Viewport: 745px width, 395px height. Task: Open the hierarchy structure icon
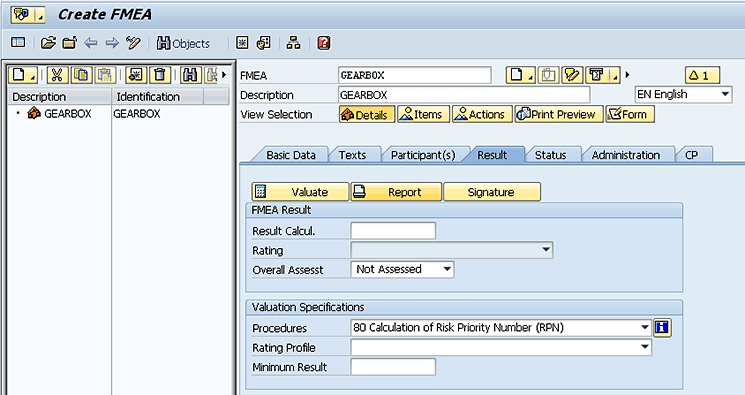(x=293, y=43)
